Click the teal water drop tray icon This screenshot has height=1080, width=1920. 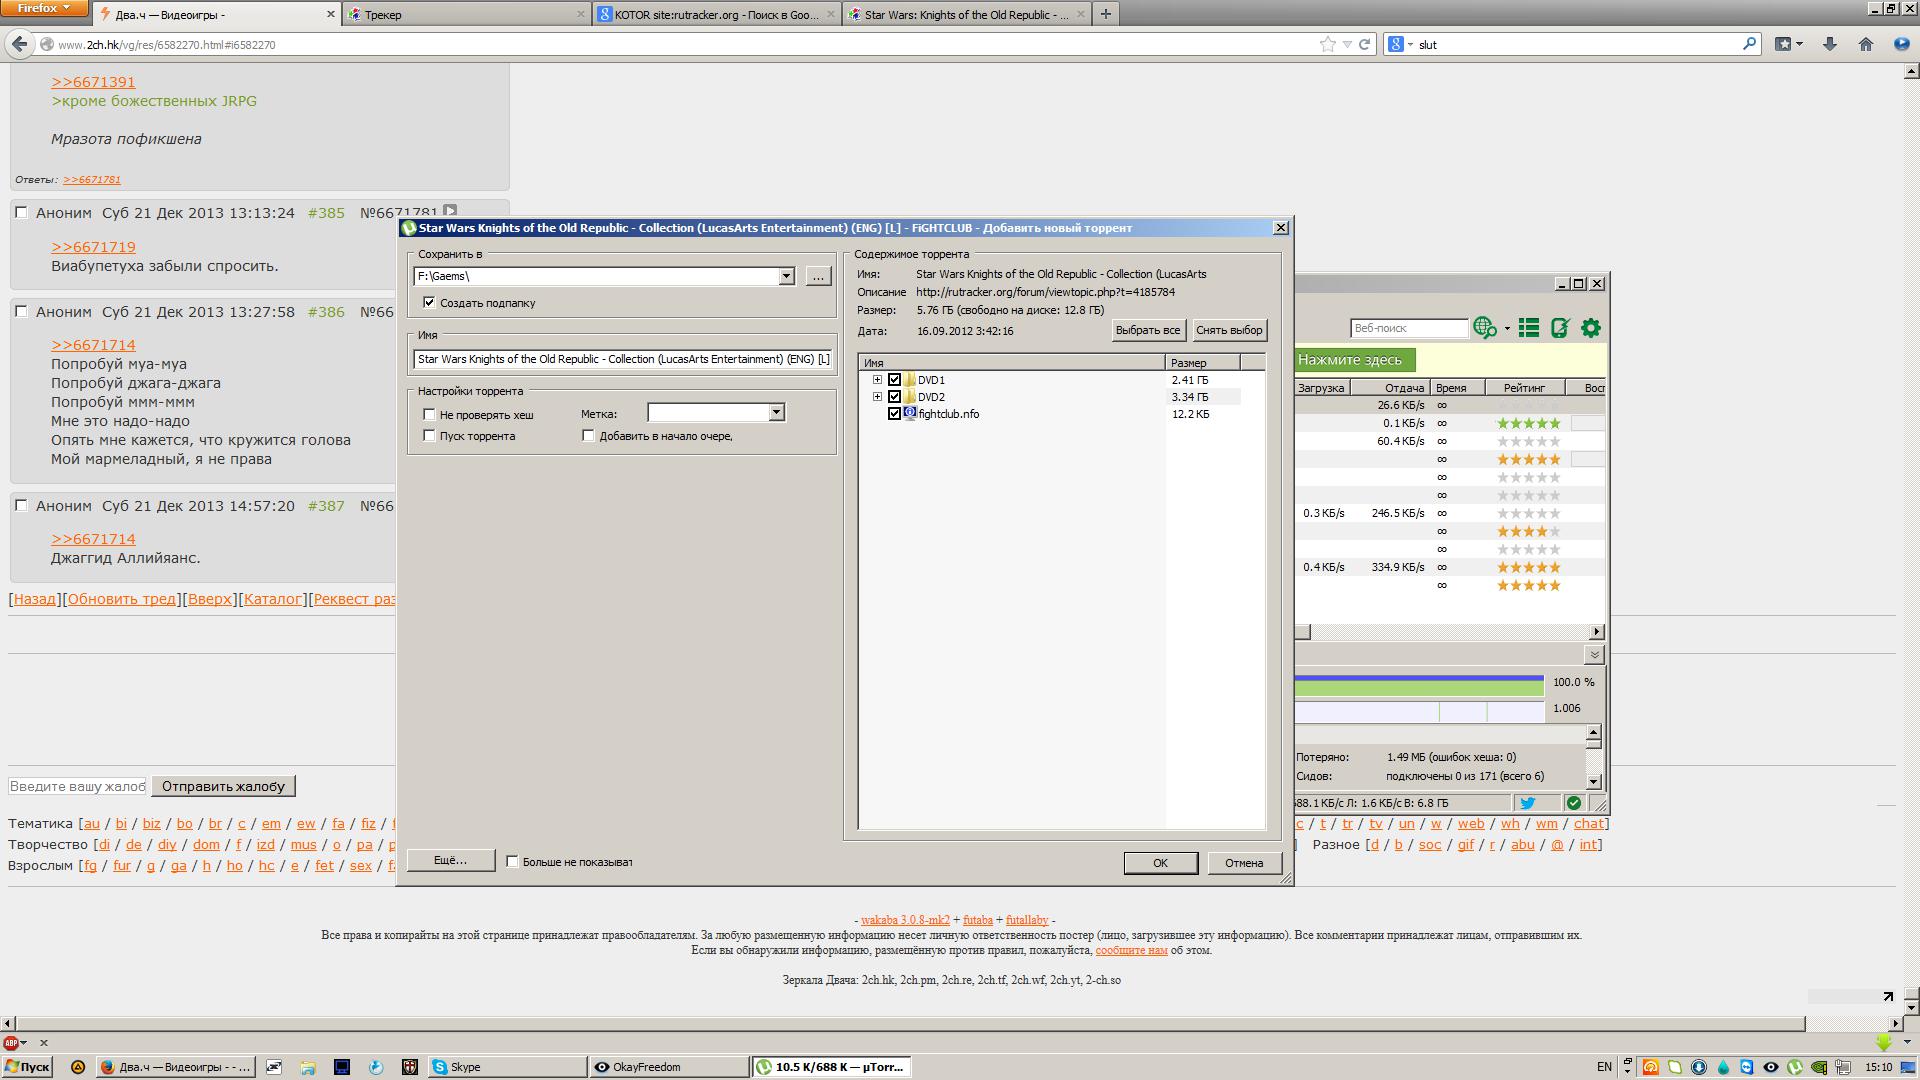[1723, 1067]
